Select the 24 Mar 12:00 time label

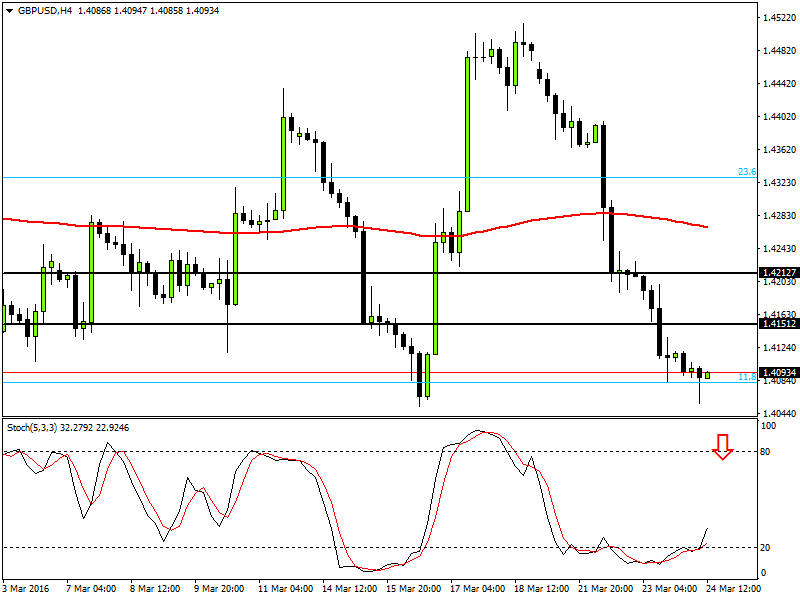[733, 589]
